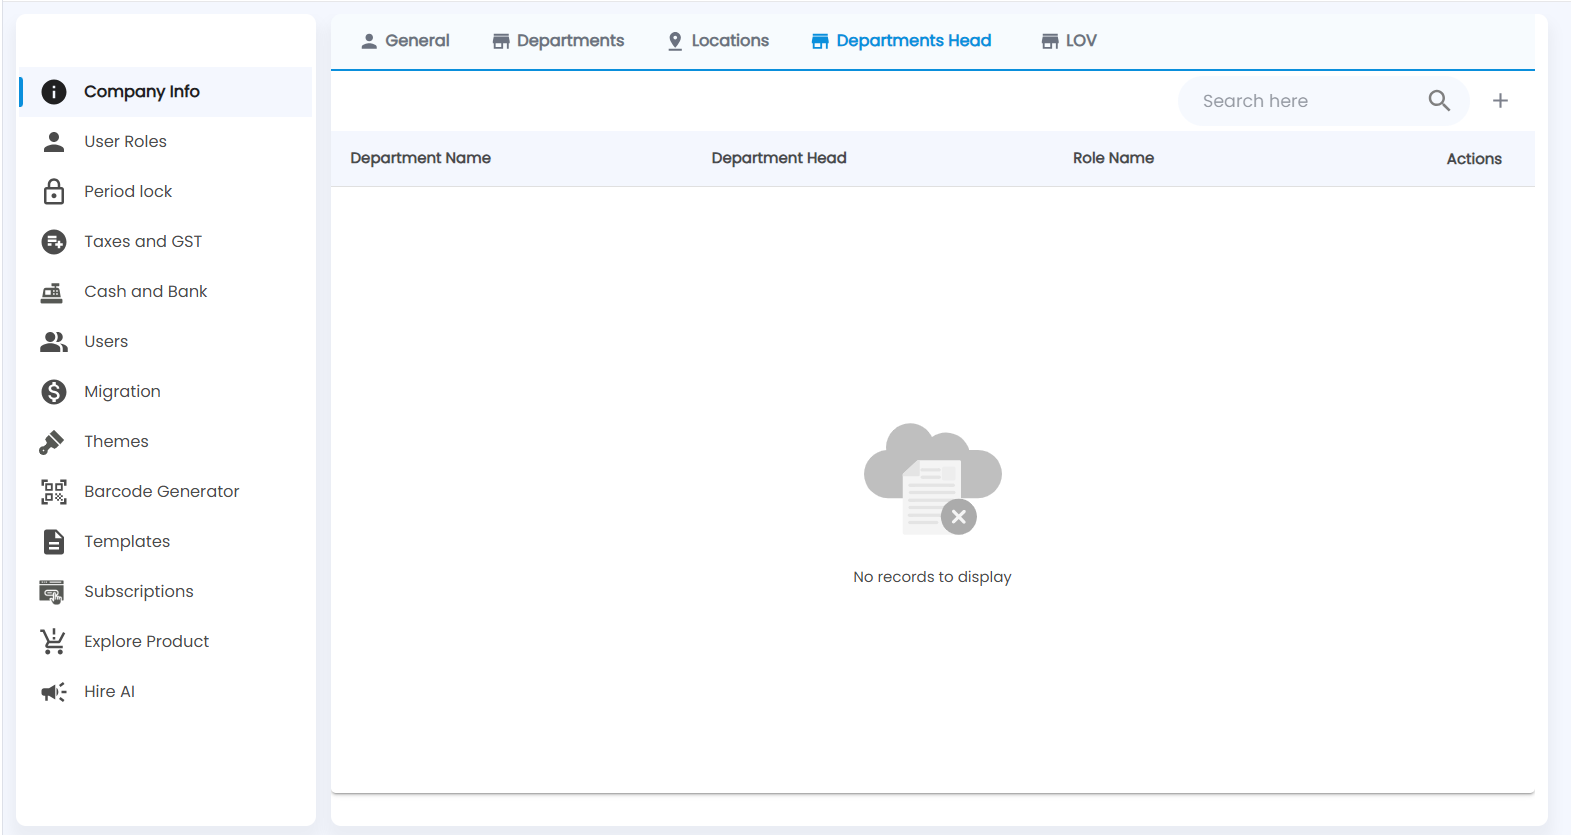Click the Actions column header
Image resolution: width=1571 pixels, height=835 pixels.
[x=1474, y=159]
